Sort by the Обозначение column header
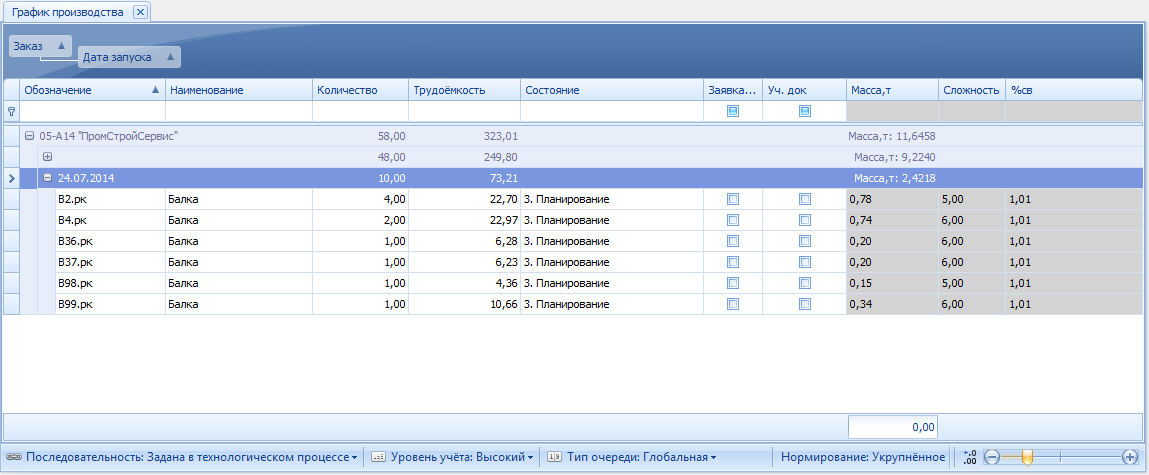Viewport: 1149px width, 475px height. (x=92, y=90)
